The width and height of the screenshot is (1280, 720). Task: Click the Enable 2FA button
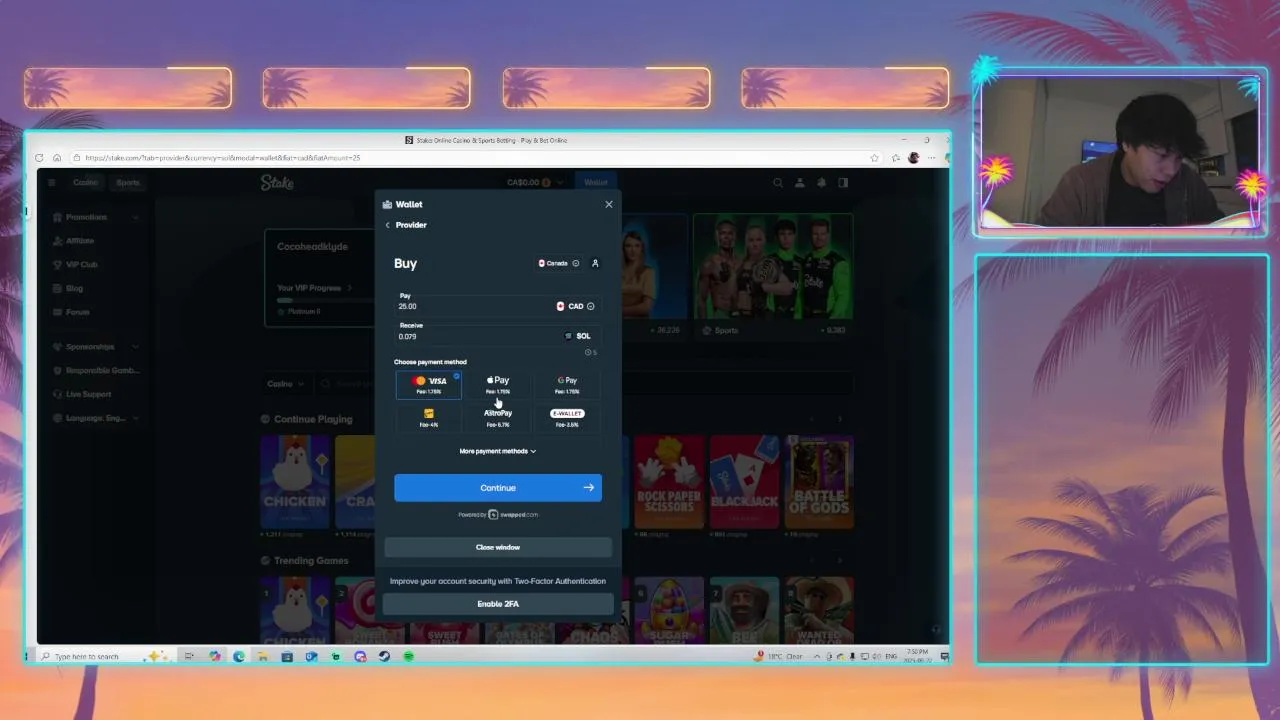pos(498,604)
